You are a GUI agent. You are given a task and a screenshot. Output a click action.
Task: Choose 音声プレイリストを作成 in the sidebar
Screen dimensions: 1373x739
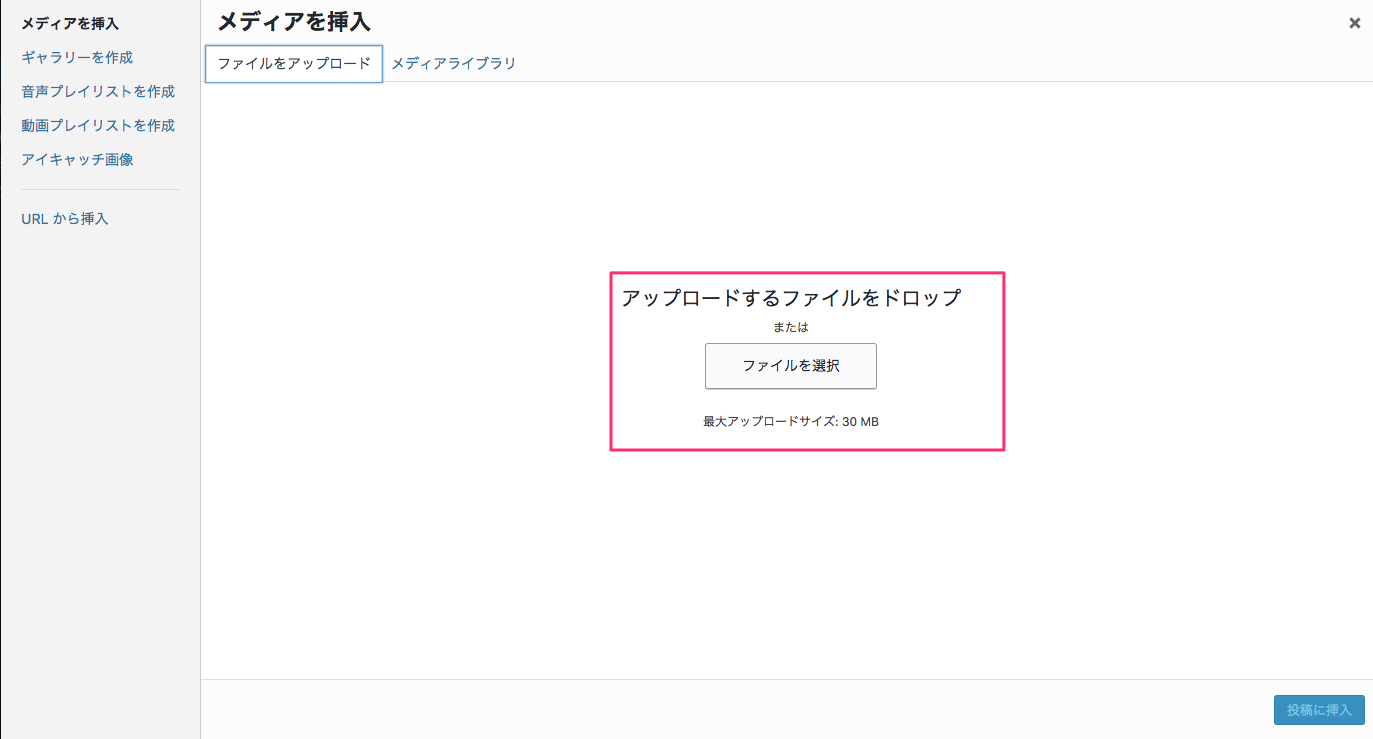(98, 91)
